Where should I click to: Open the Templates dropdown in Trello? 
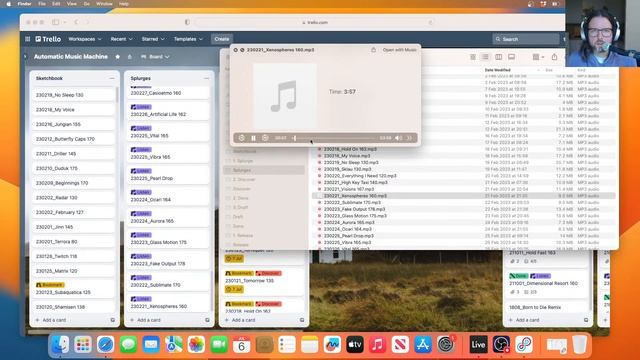[188, 39]
